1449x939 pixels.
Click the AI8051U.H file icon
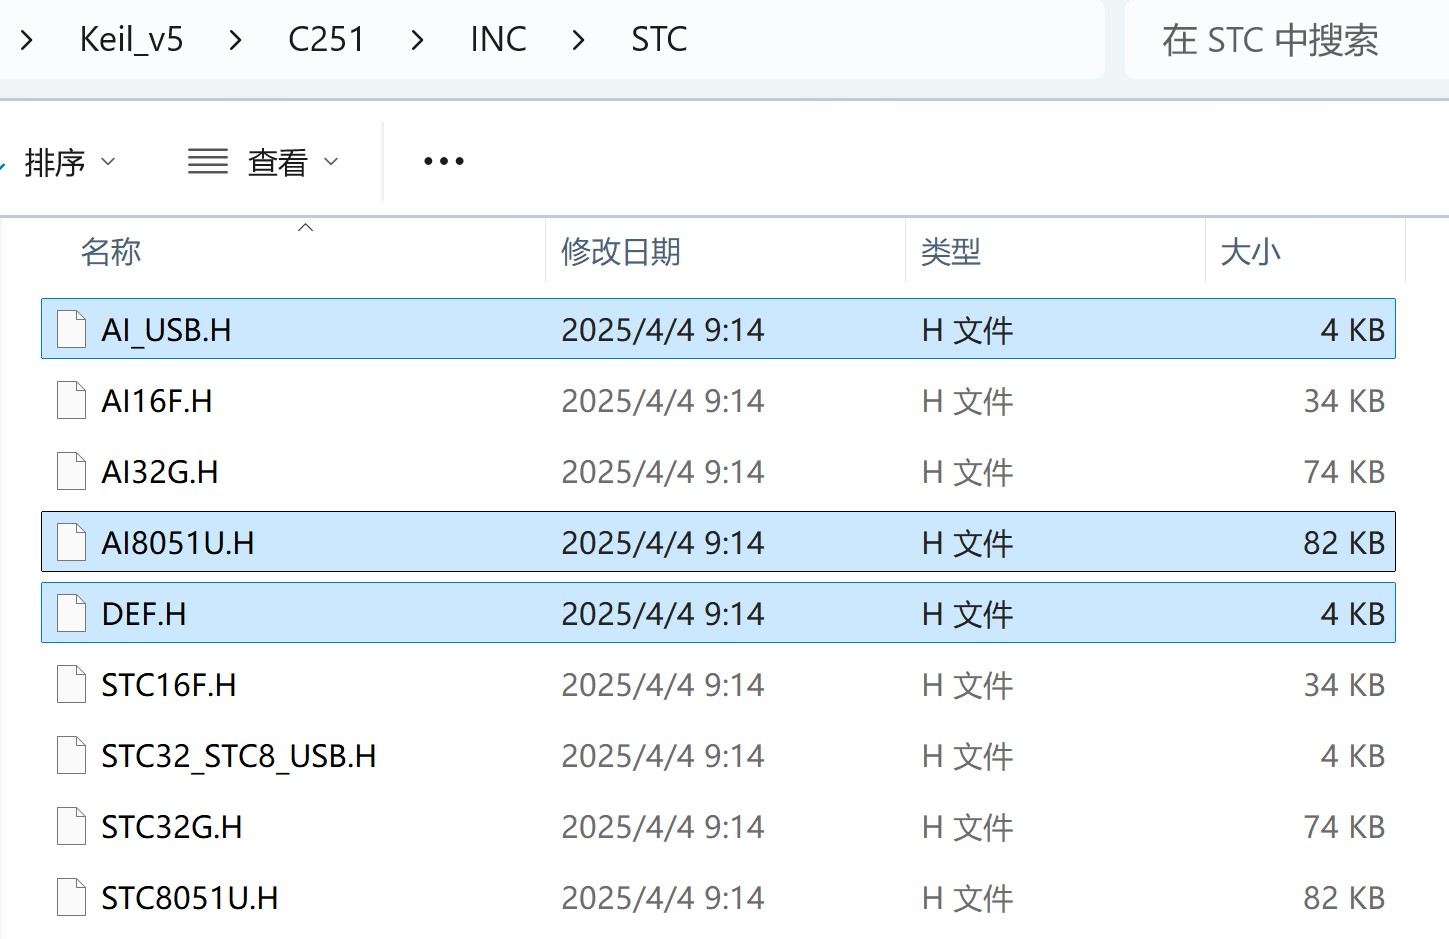pos(71,542)
